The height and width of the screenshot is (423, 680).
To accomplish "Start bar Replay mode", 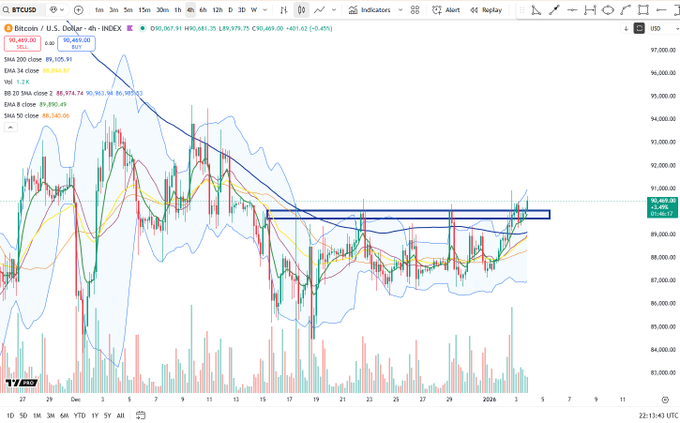I will click(x=486, y=10).
